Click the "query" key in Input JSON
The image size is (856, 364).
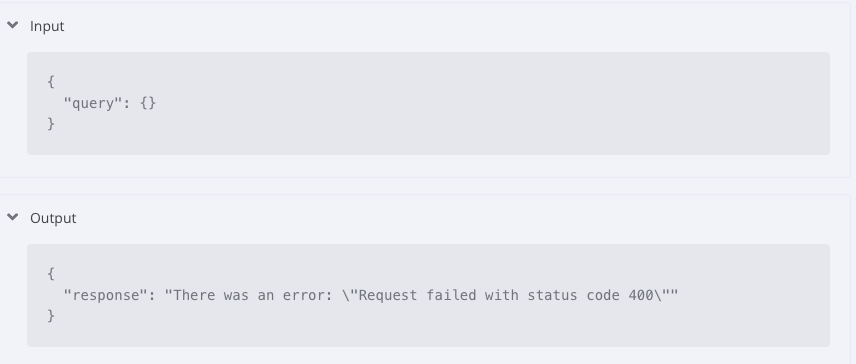click(x=93, y=103)
